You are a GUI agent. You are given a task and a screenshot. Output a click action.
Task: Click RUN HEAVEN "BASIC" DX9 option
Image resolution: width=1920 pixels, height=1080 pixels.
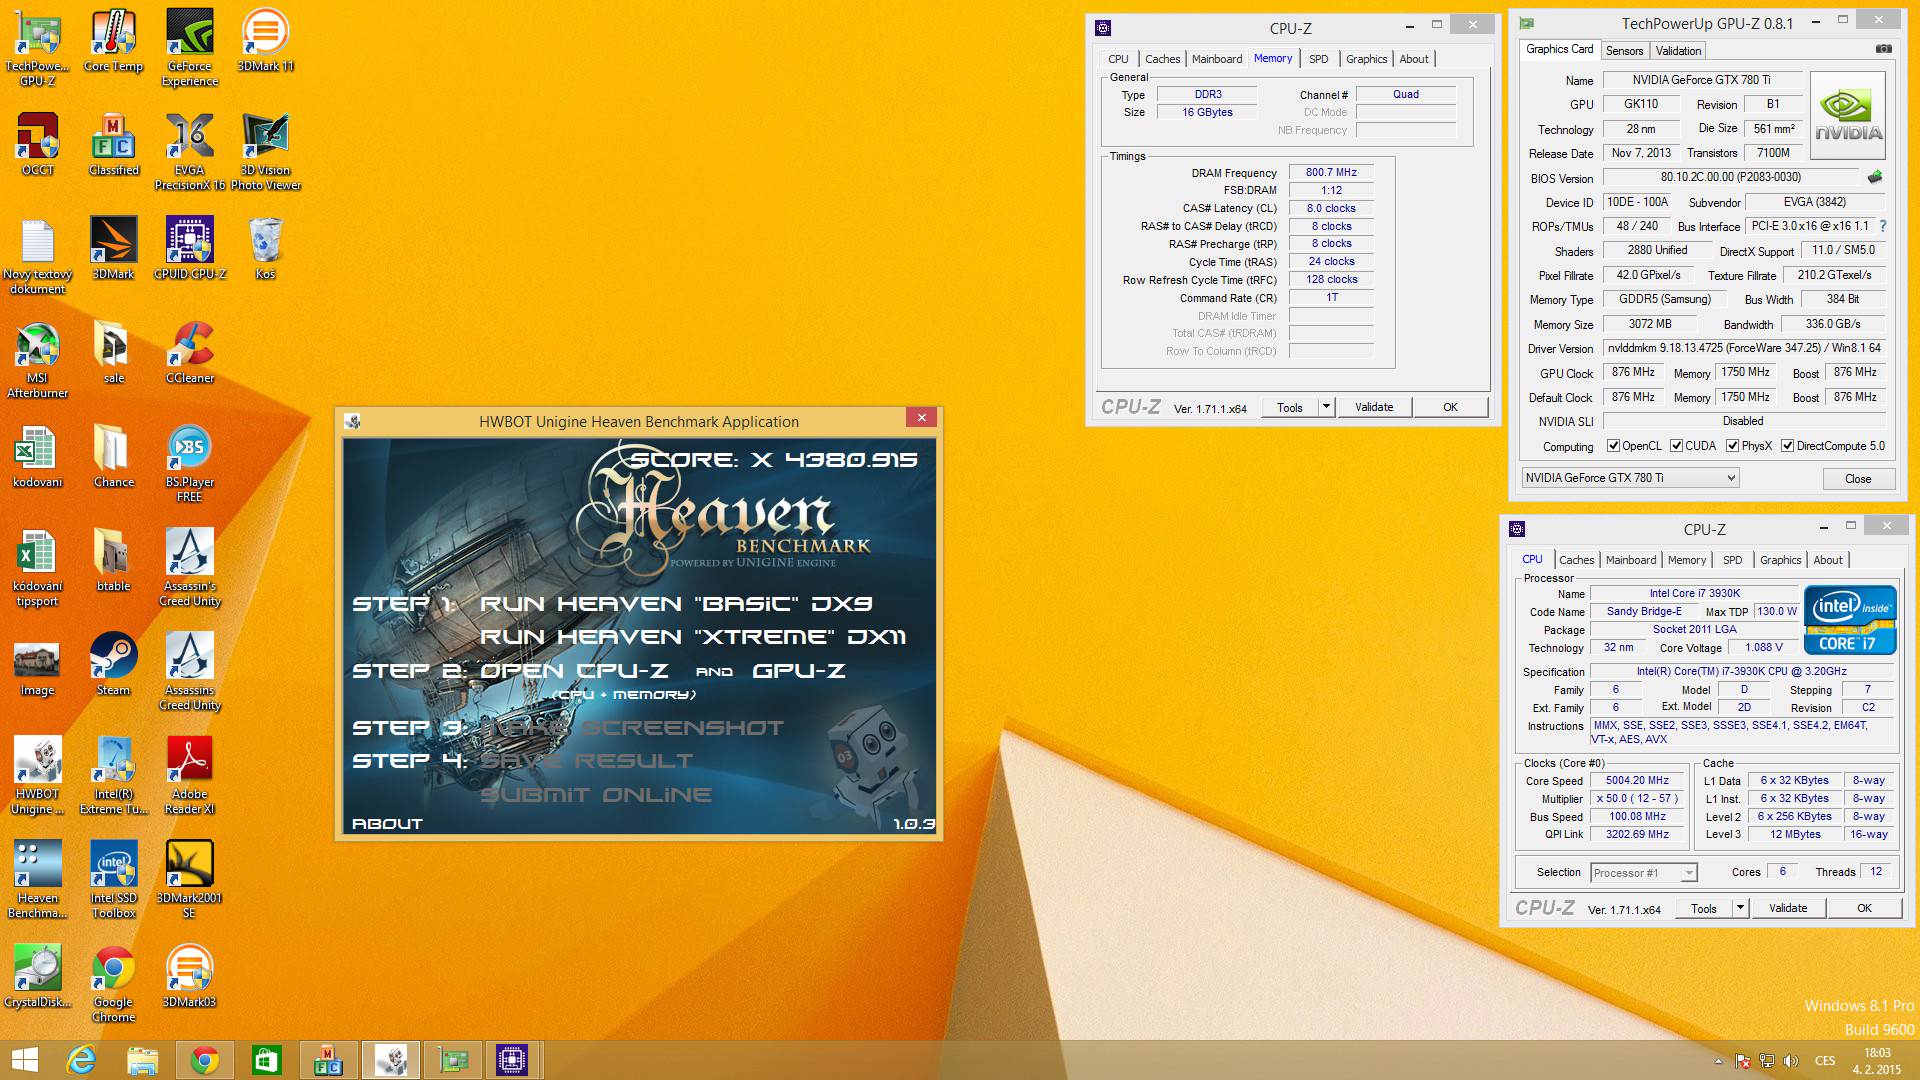click(676, 603)
